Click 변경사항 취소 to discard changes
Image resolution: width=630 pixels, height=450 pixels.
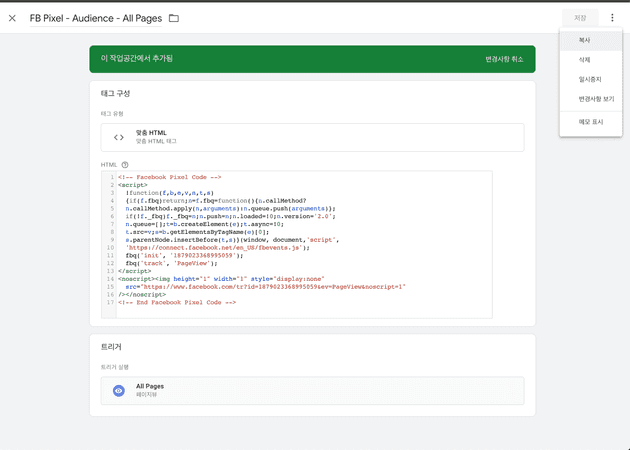click(x=504, y=59)
